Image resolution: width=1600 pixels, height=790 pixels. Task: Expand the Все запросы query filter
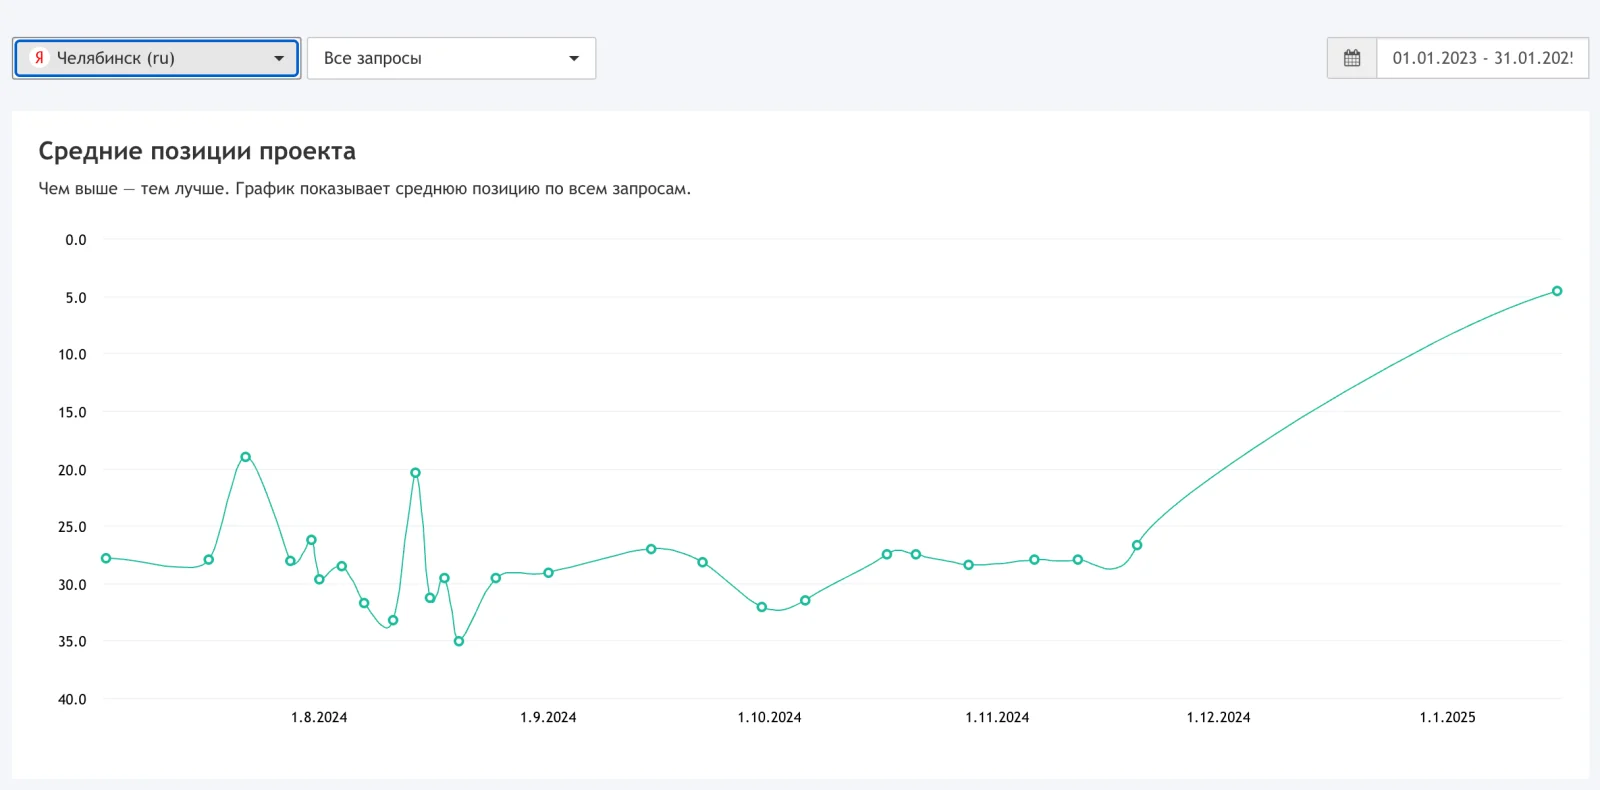(451, 58)
